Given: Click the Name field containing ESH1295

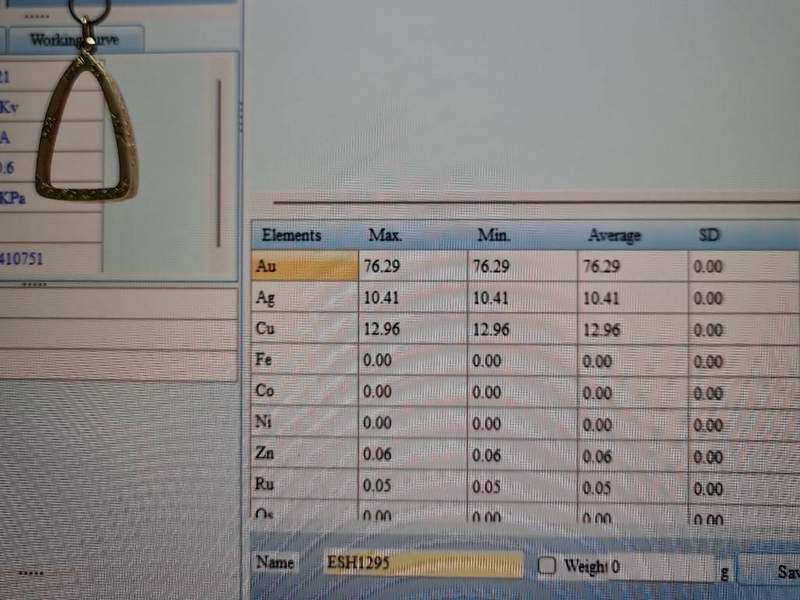Looking at the screenshot, I should [422, 564].
